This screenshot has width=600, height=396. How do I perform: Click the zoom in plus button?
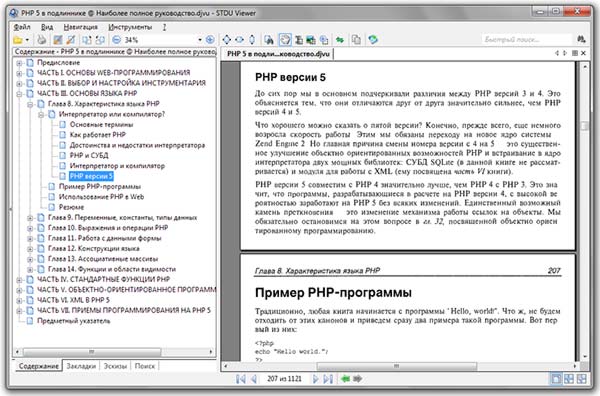(x=210, y=39)
